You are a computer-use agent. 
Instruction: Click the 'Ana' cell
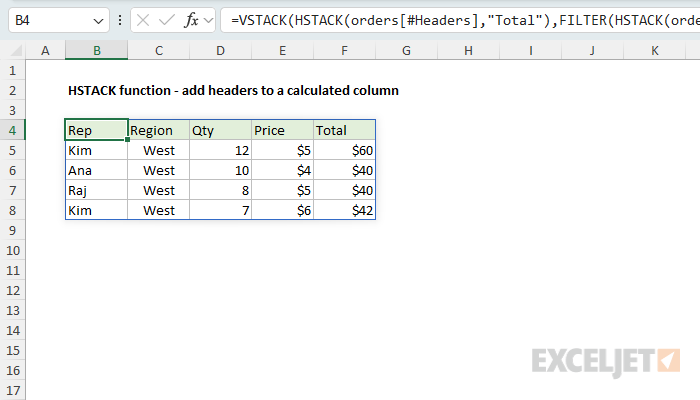pyautogui.click(x=96, y=171)
